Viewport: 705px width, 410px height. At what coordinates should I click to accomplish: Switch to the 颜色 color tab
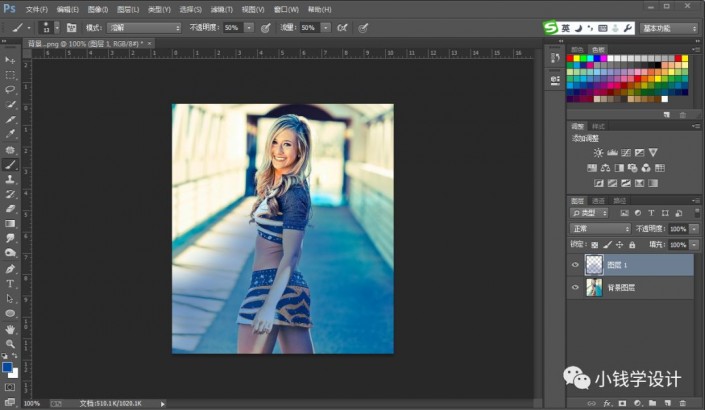pos(577,49)
